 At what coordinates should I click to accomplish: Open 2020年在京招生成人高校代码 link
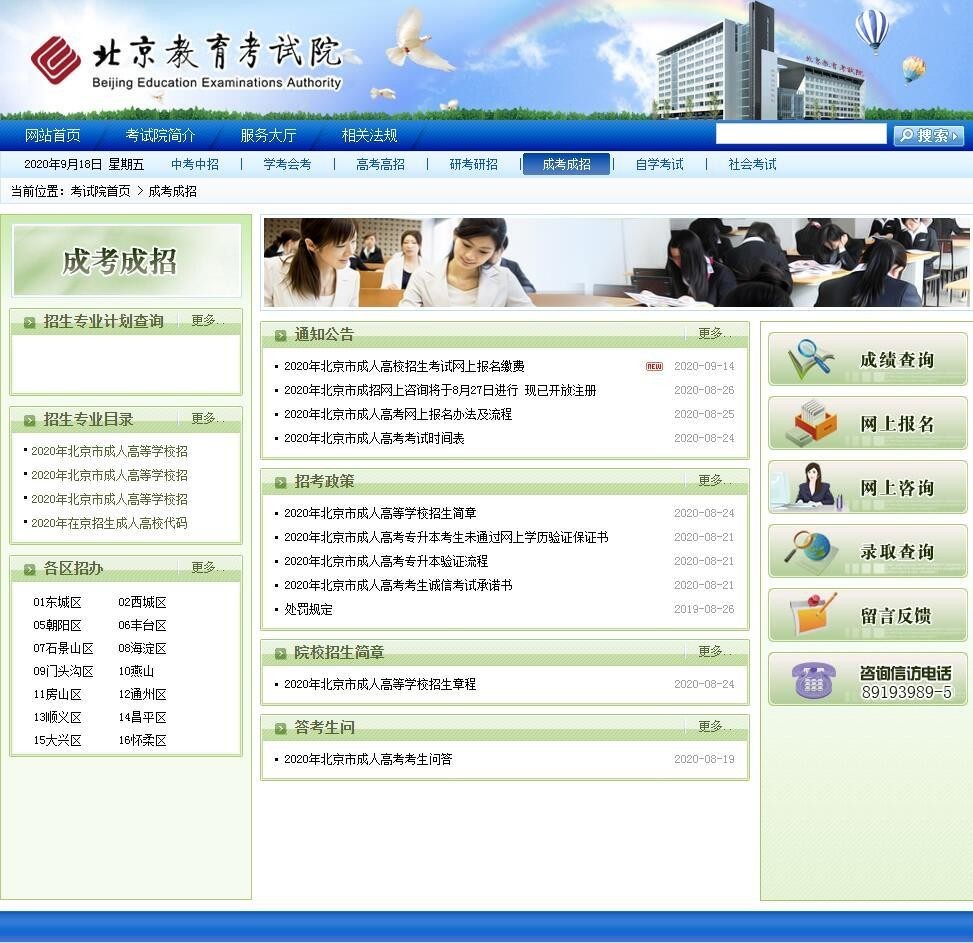coord(109,523)
